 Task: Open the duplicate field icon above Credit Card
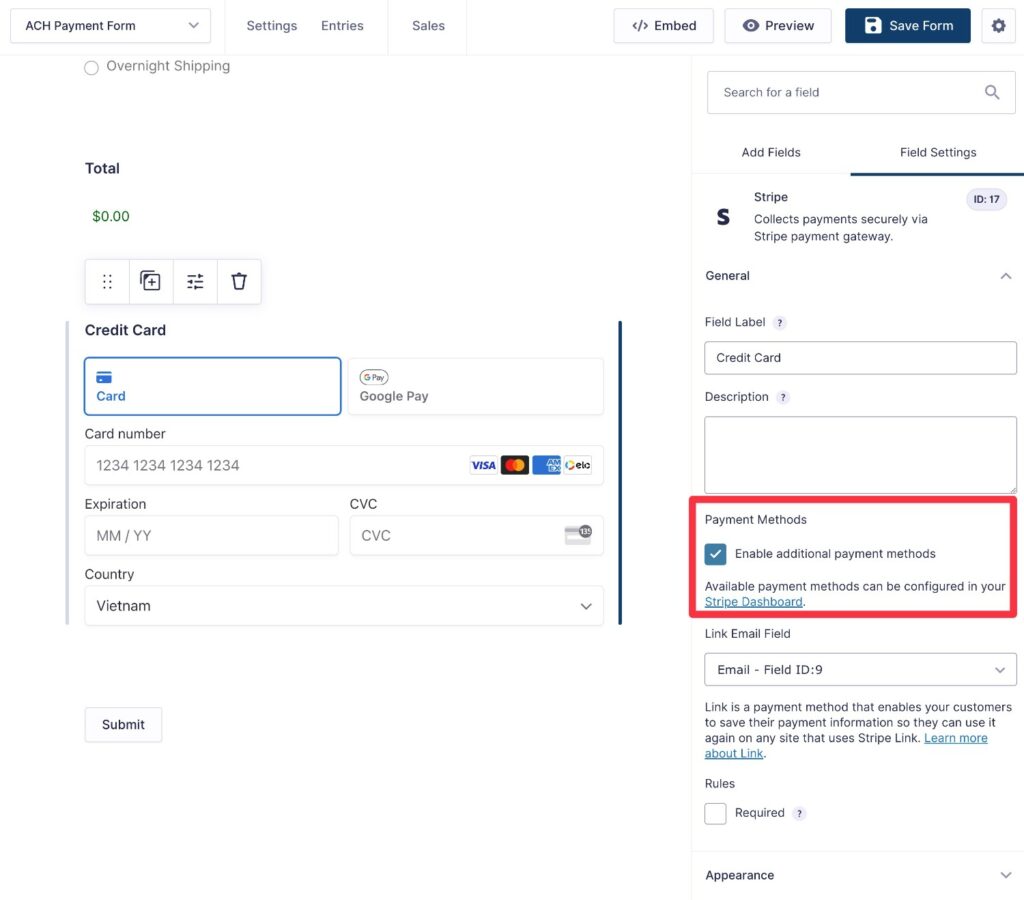pyautogui.click(x=151, y=281)
